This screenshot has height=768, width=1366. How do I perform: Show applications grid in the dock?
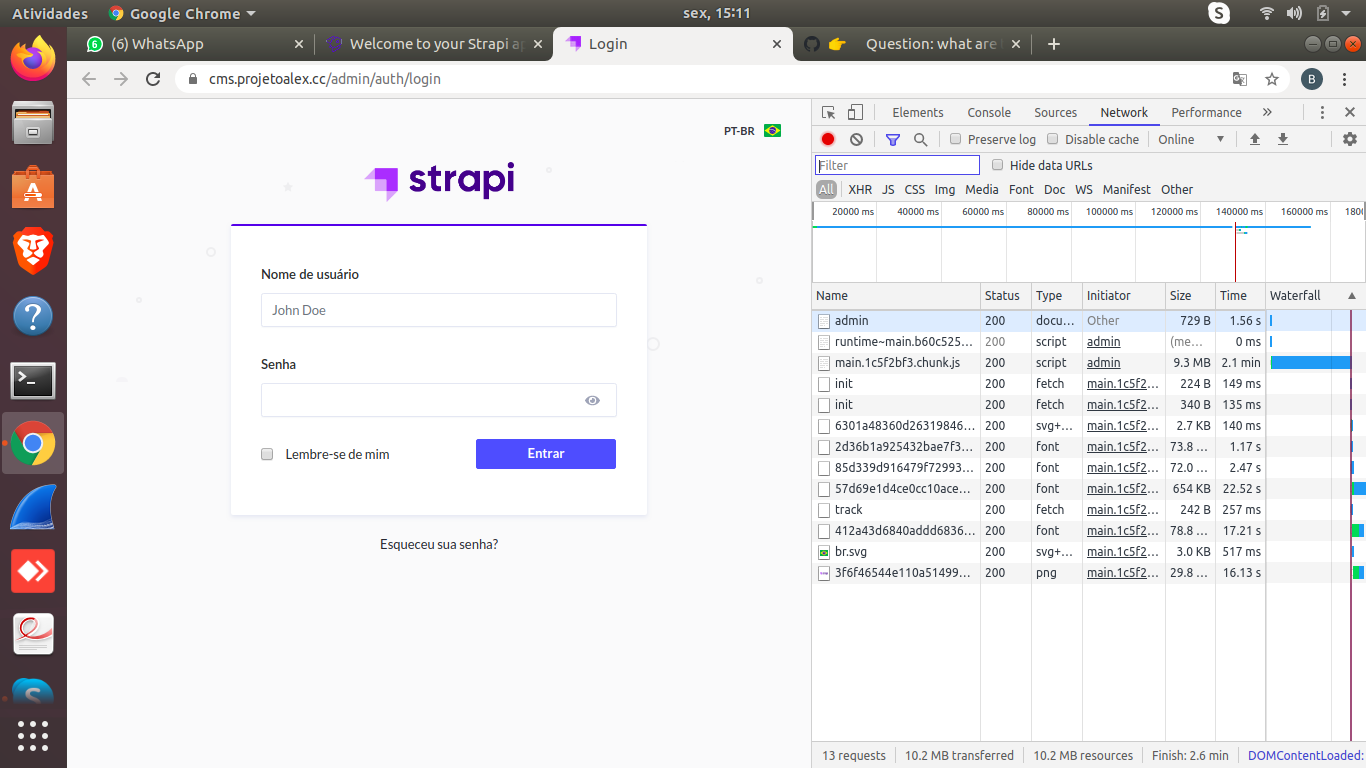(x=33, y=735)
